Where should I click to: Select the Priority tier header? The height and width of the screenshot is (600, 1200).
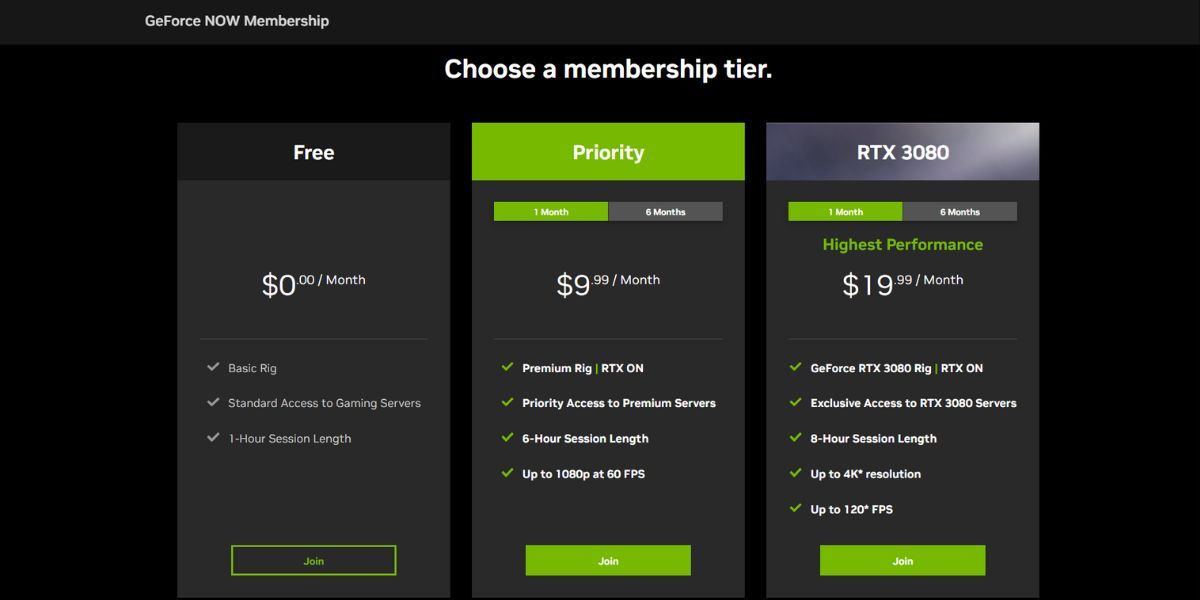click(x=607, y=151)
